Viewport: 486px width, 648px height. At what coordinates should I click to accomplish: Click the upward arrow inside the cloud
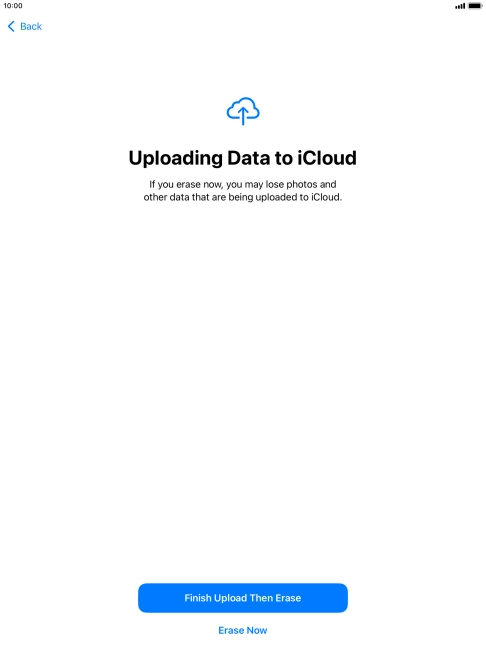[x=243, y=116]
